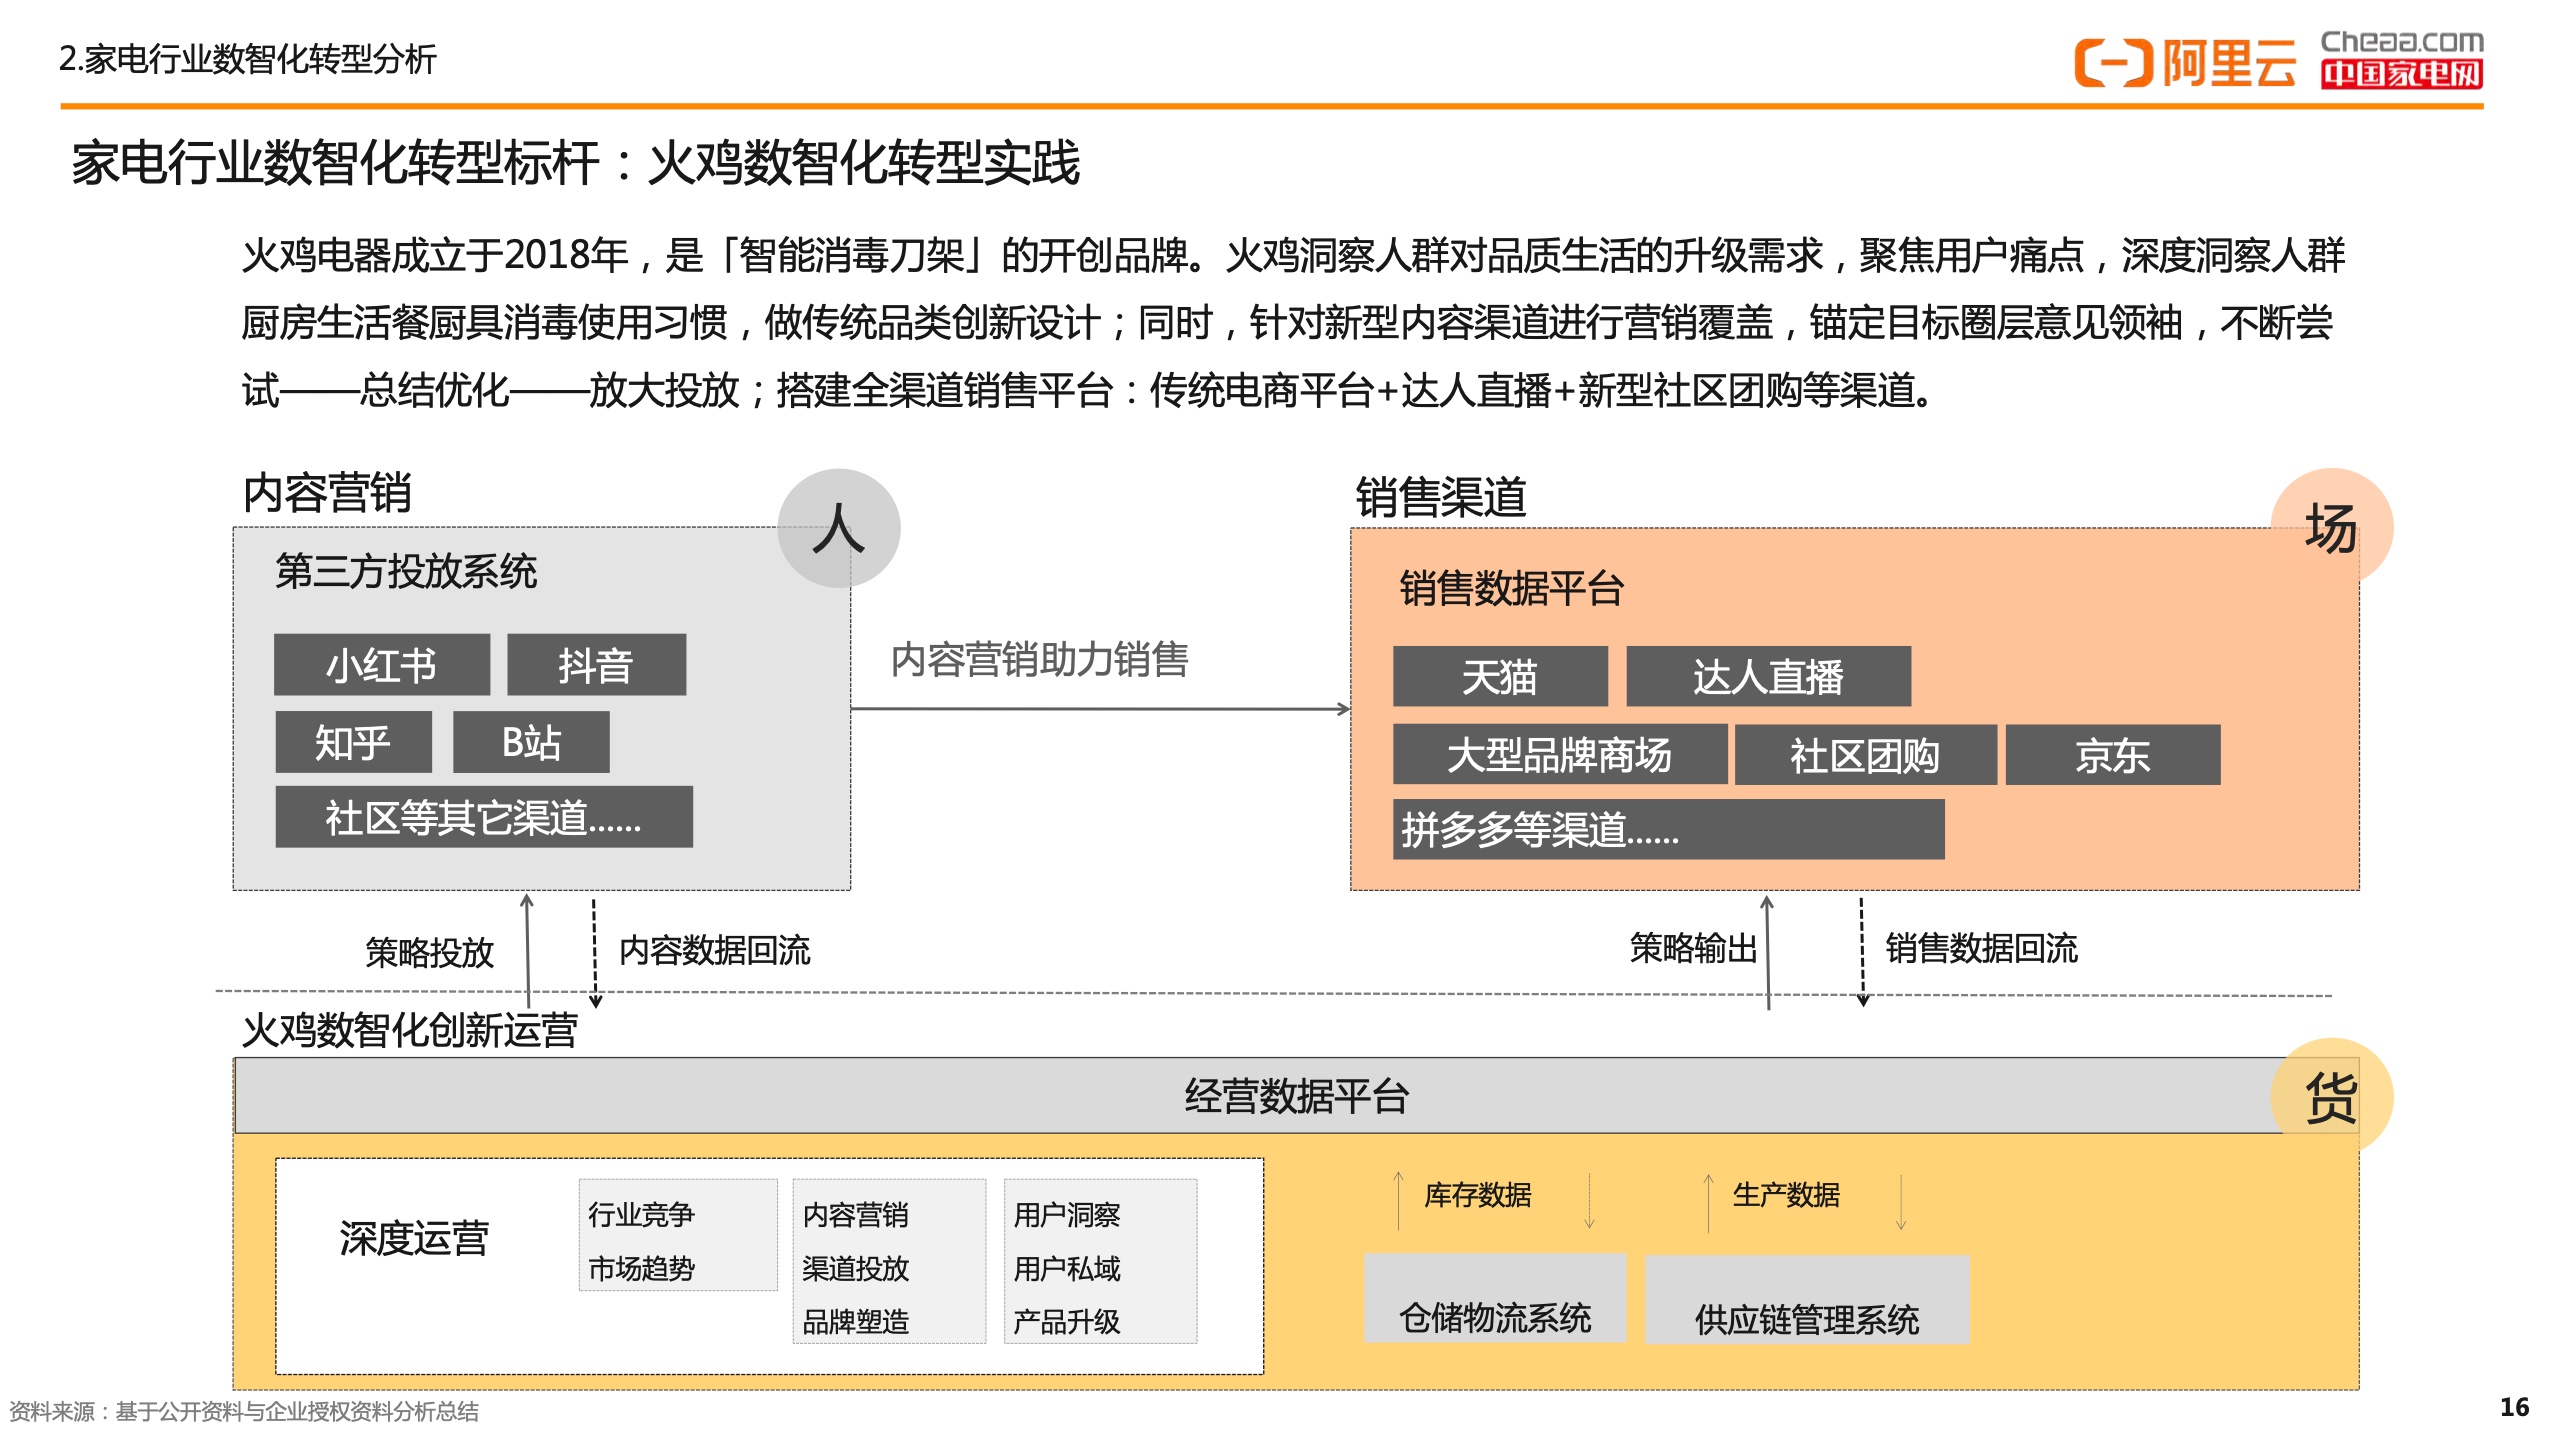Select the B站 channel box
2560x1440 pixels.
(531, 742)
